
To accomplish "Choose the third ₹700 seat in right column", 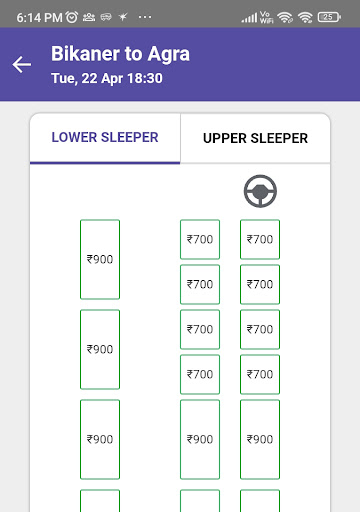I will pyautogui.click(x=260, y=329).
